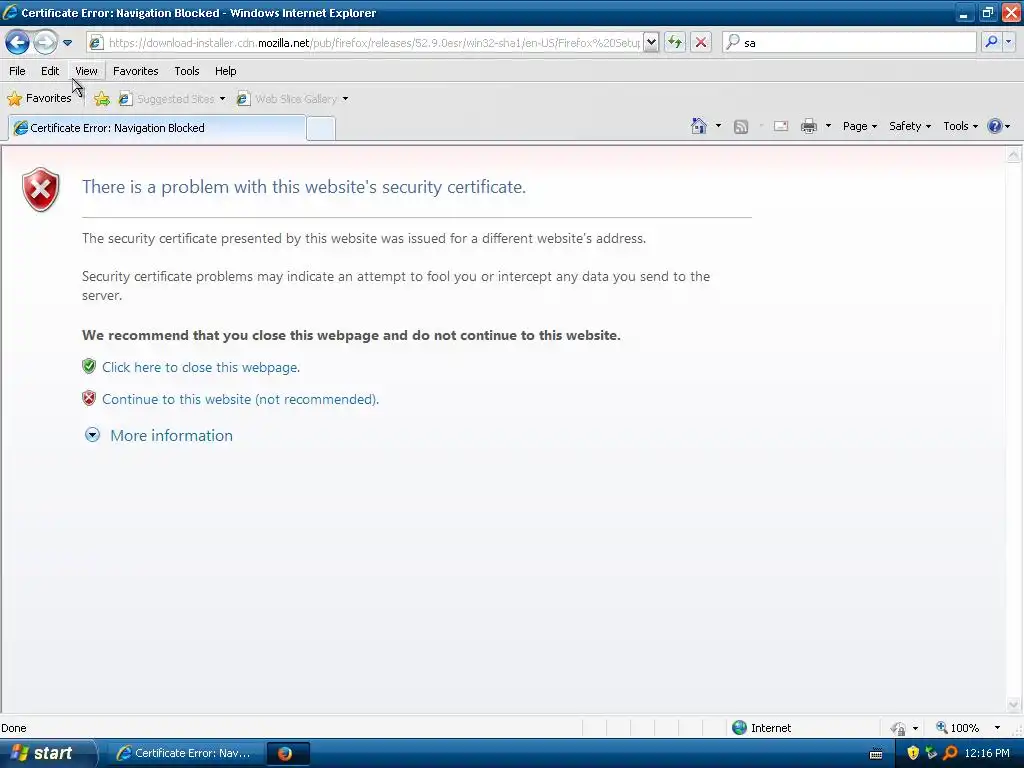Expand the address bar autocomplete dropdown

tap(650, 43)
